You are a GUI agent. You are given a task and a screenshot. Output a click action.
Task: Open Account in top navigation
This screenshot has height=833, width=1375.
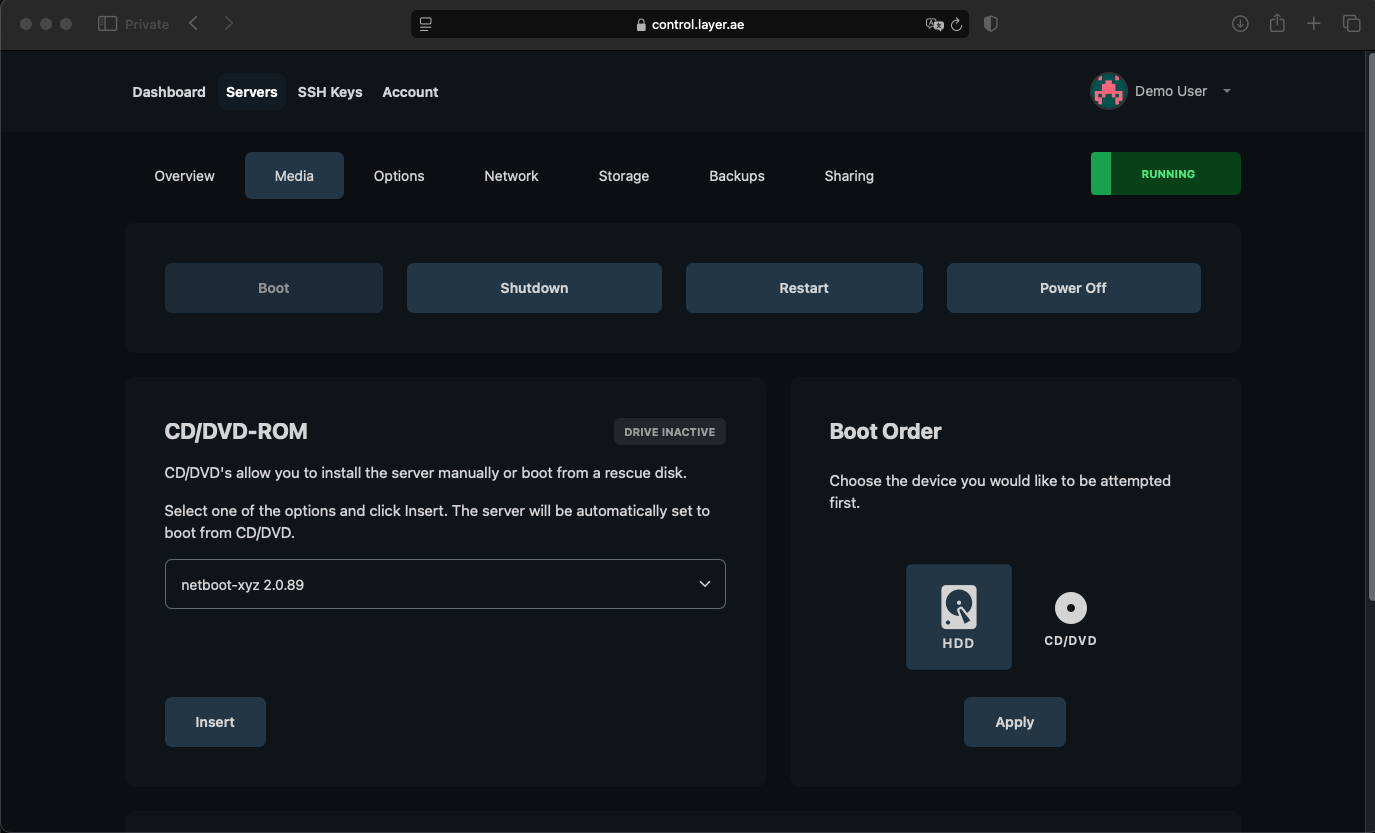pyautogui.click(x=410, y=92)
